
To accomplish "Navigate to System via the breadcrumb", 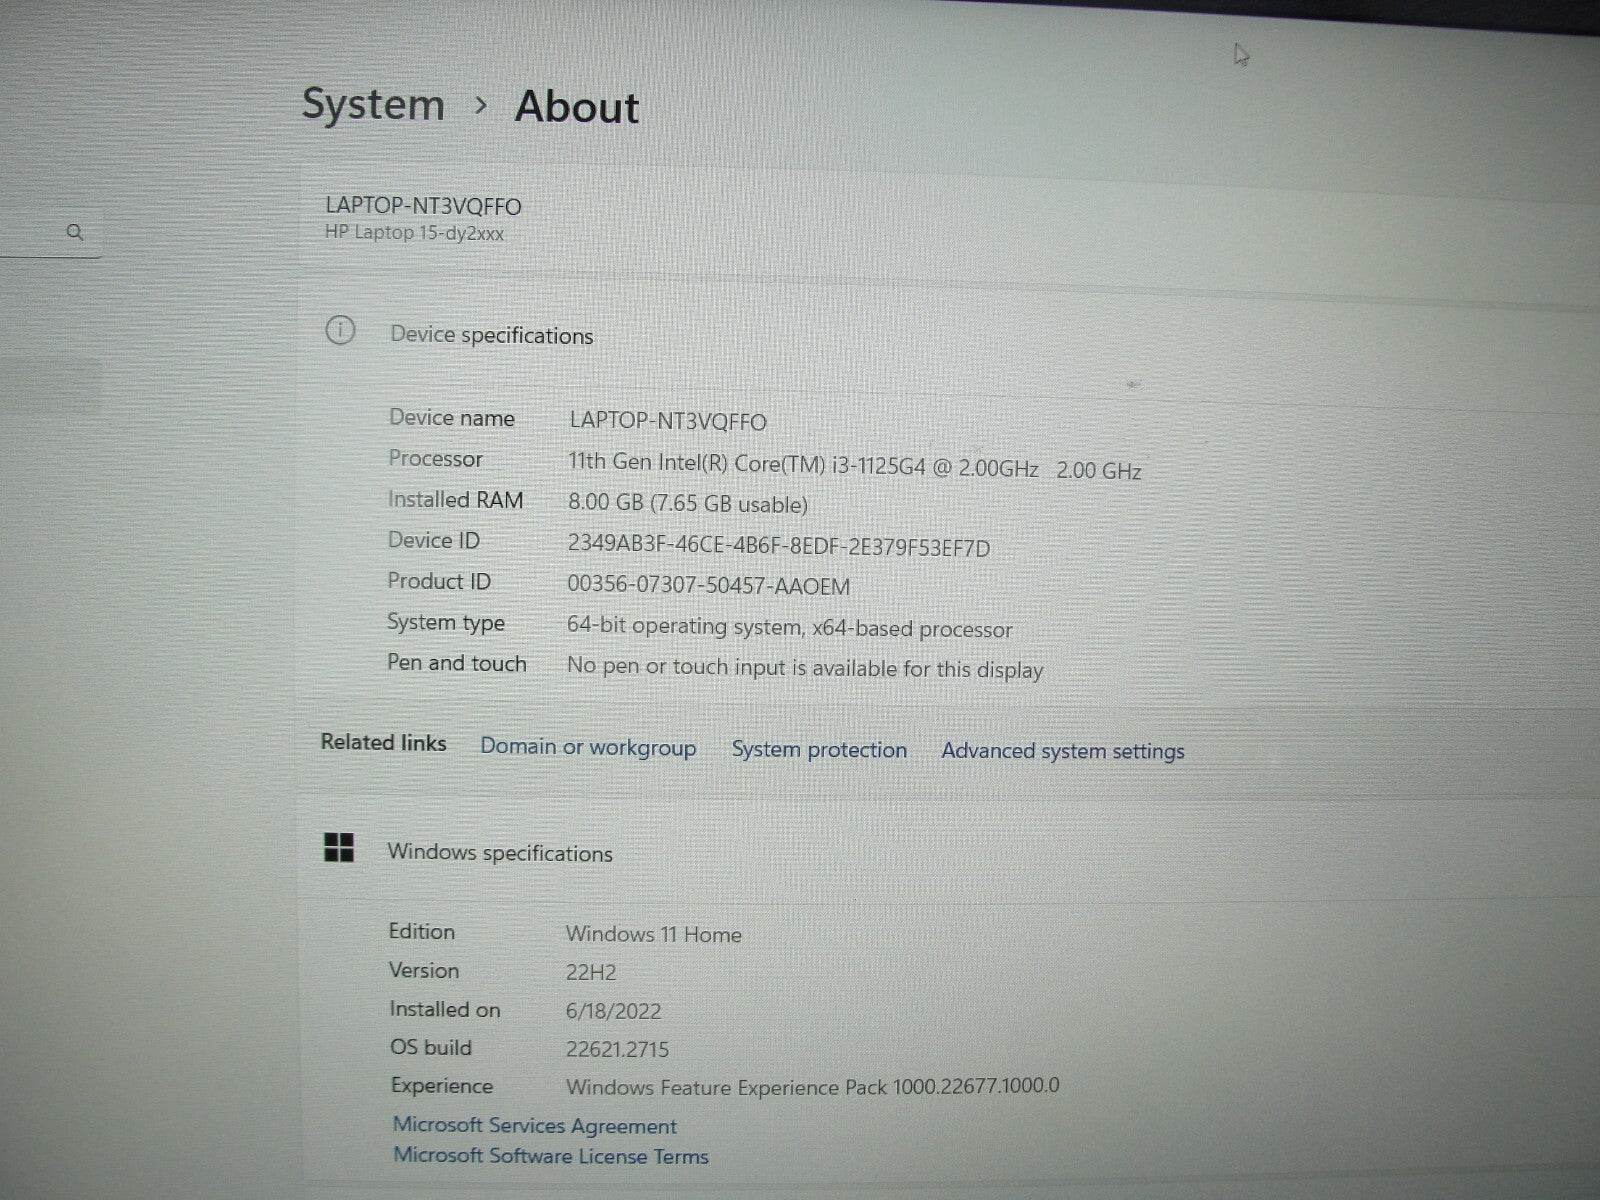I will (x=373, y=104).
